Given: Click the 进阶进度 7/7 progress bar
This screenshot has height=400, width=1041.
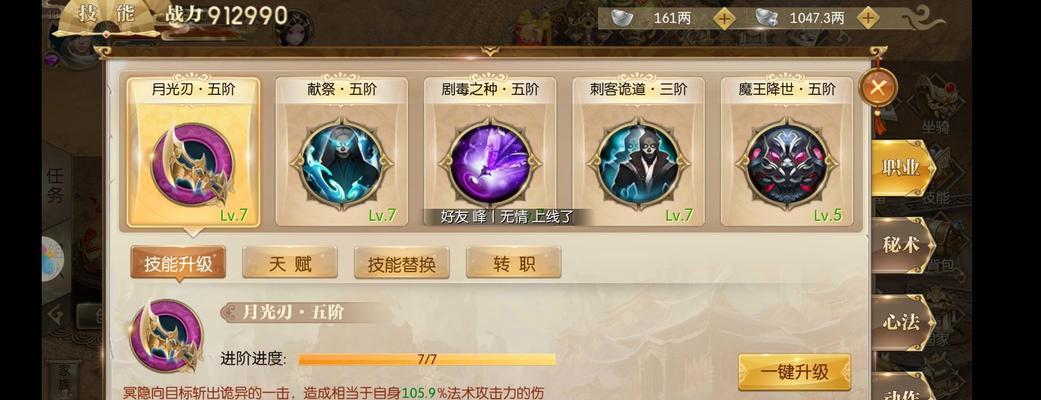Looking at the screenshot, I should click(427, 359).
